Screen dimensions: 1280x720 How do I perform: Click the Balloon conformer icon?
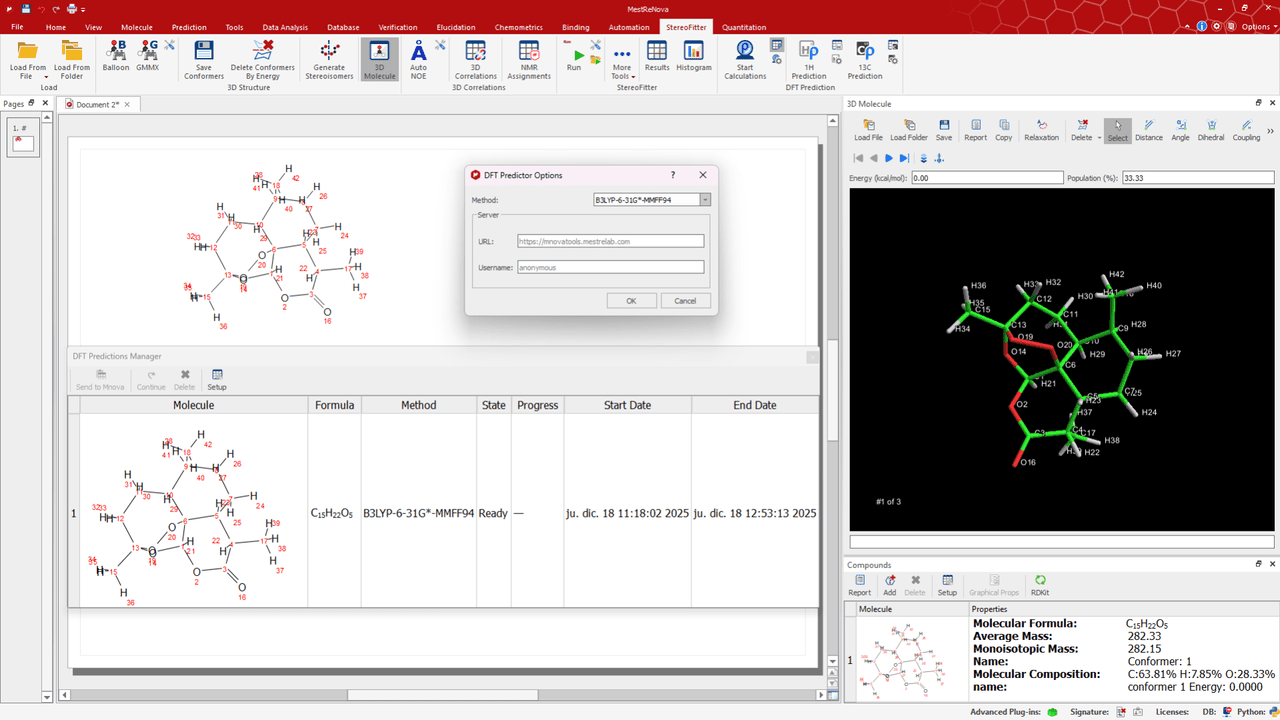116,58
